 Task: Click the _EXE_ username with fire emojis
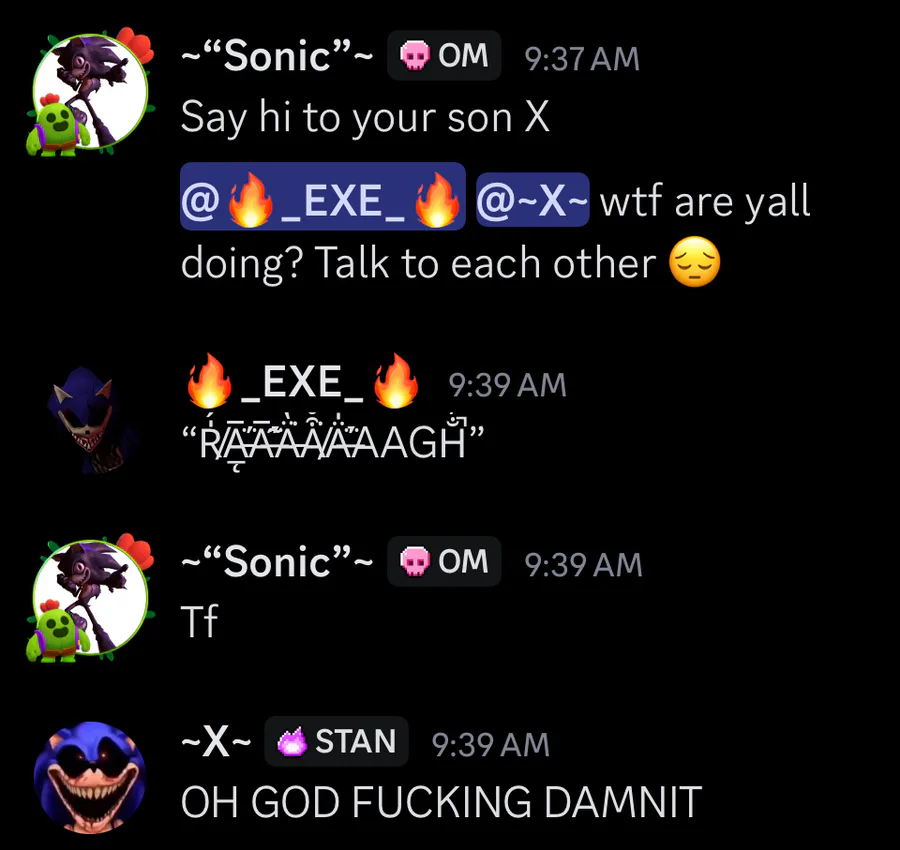302,381
